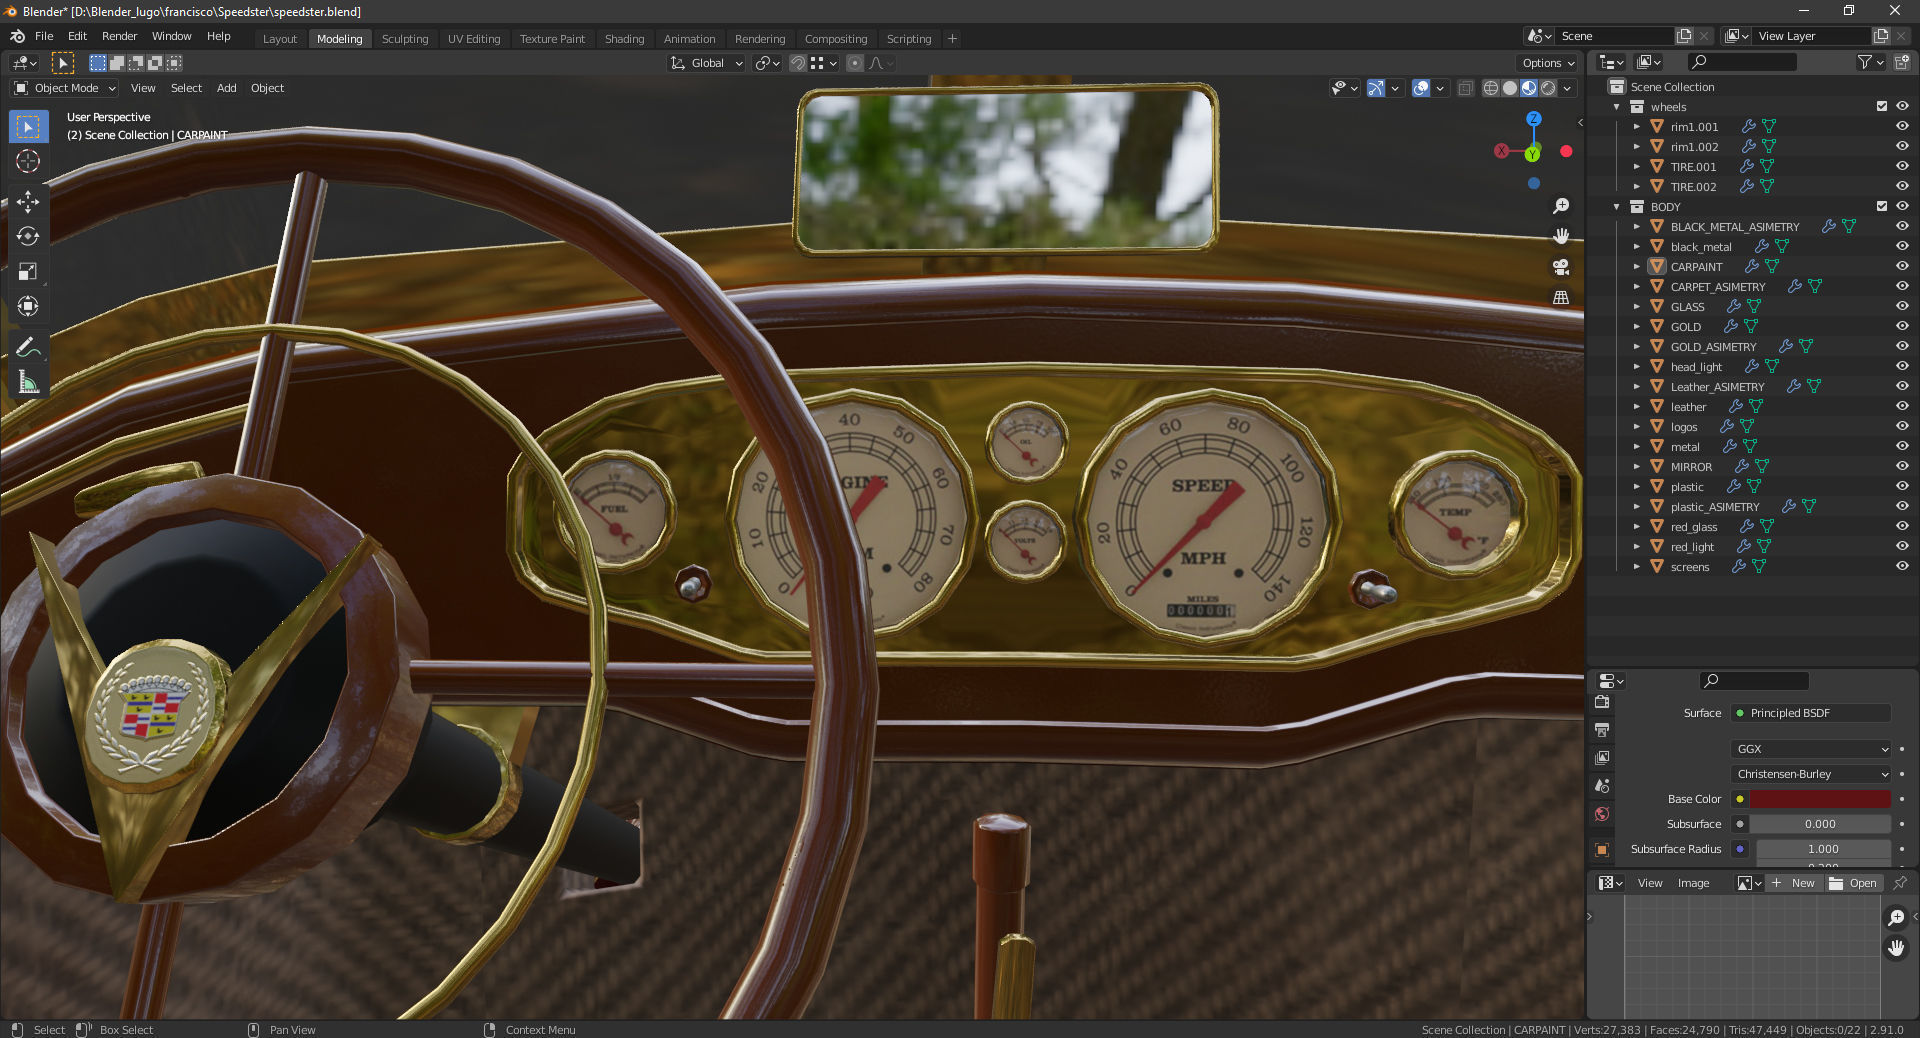Switch to material preview shading

tap(1529, 88)
